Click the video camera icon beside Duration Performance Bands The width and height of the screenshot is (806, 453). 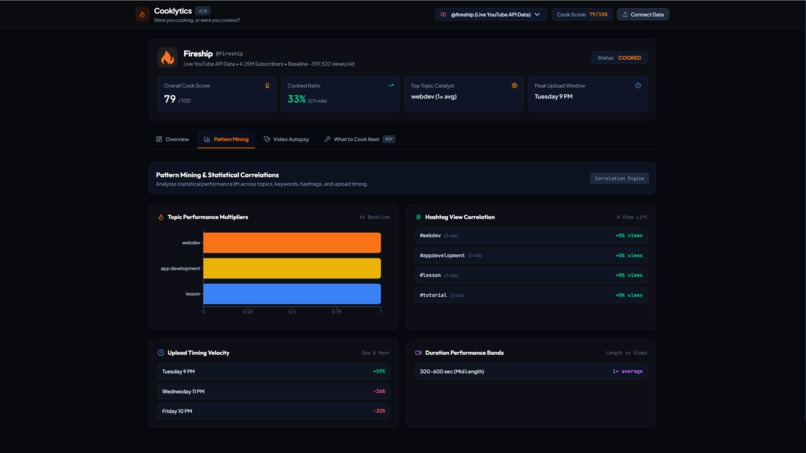click(418, 353)
